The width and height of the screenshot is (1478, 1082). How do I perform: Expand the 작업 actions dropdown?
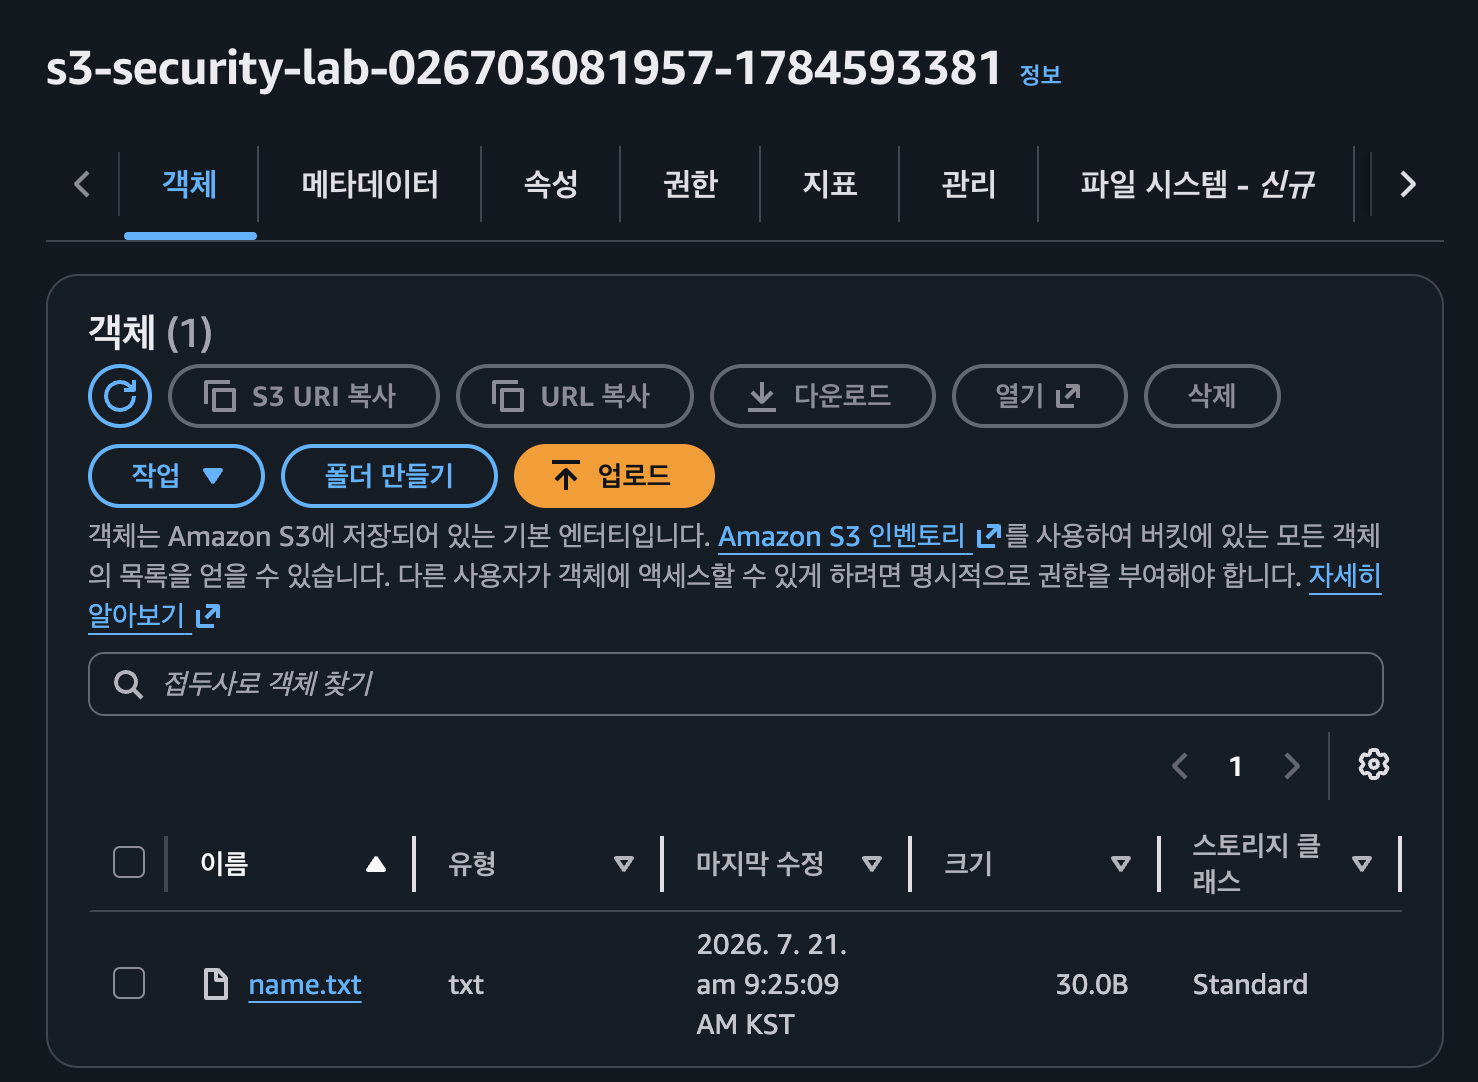(177, 476)
